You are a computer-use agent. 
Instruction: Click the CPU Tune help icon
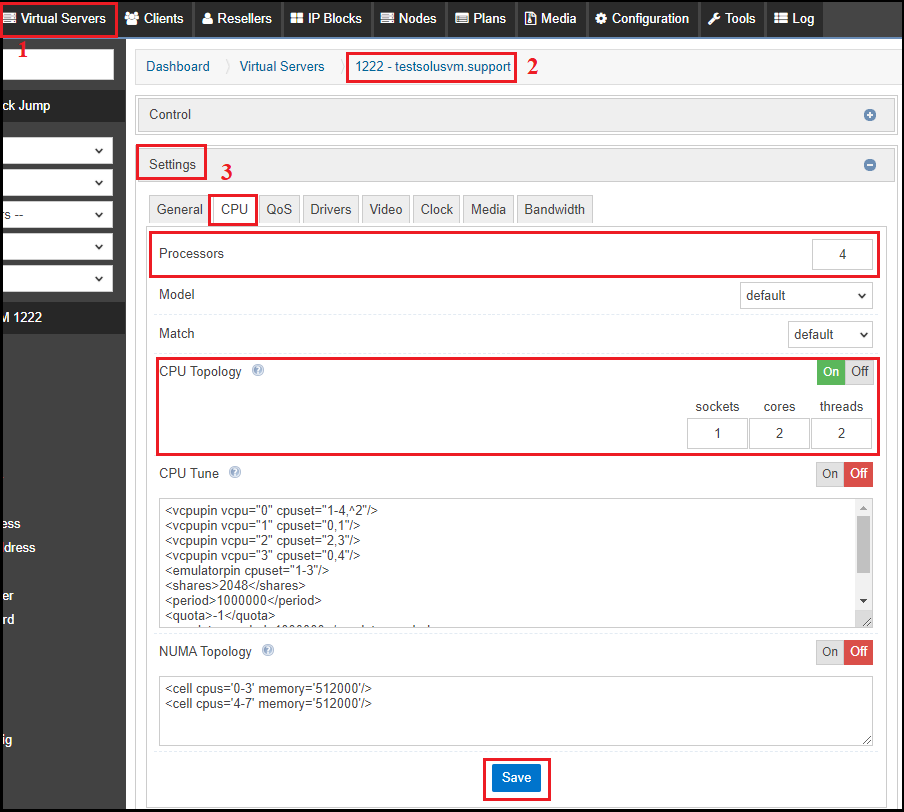(235, 473)
